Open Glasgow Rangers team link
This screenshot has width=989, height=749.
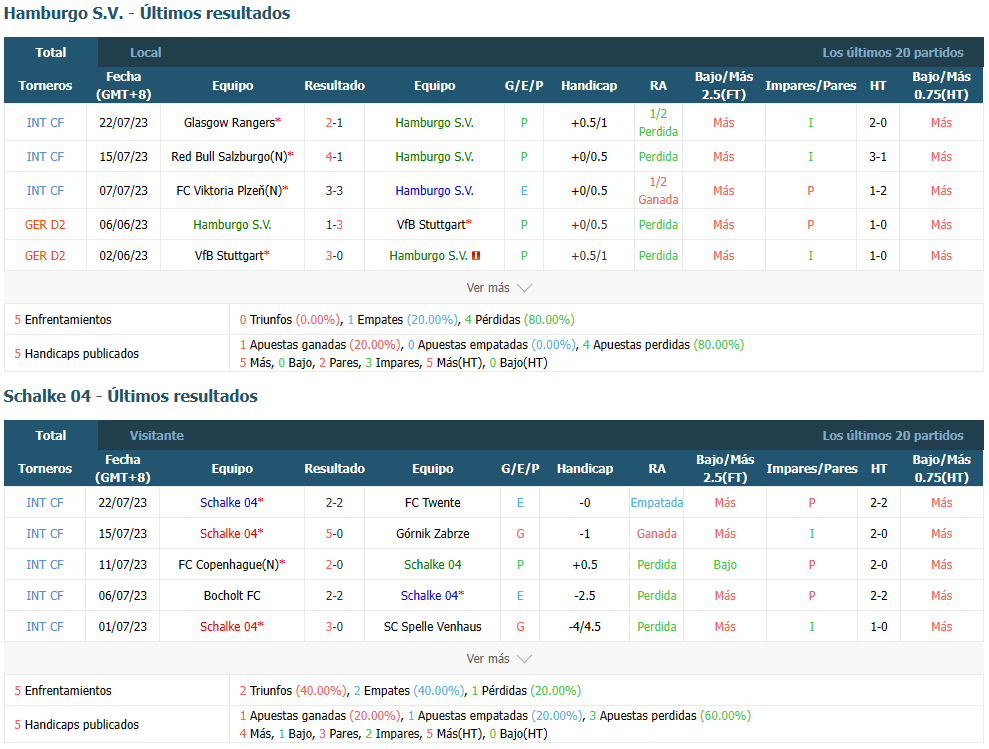point(232,122)
